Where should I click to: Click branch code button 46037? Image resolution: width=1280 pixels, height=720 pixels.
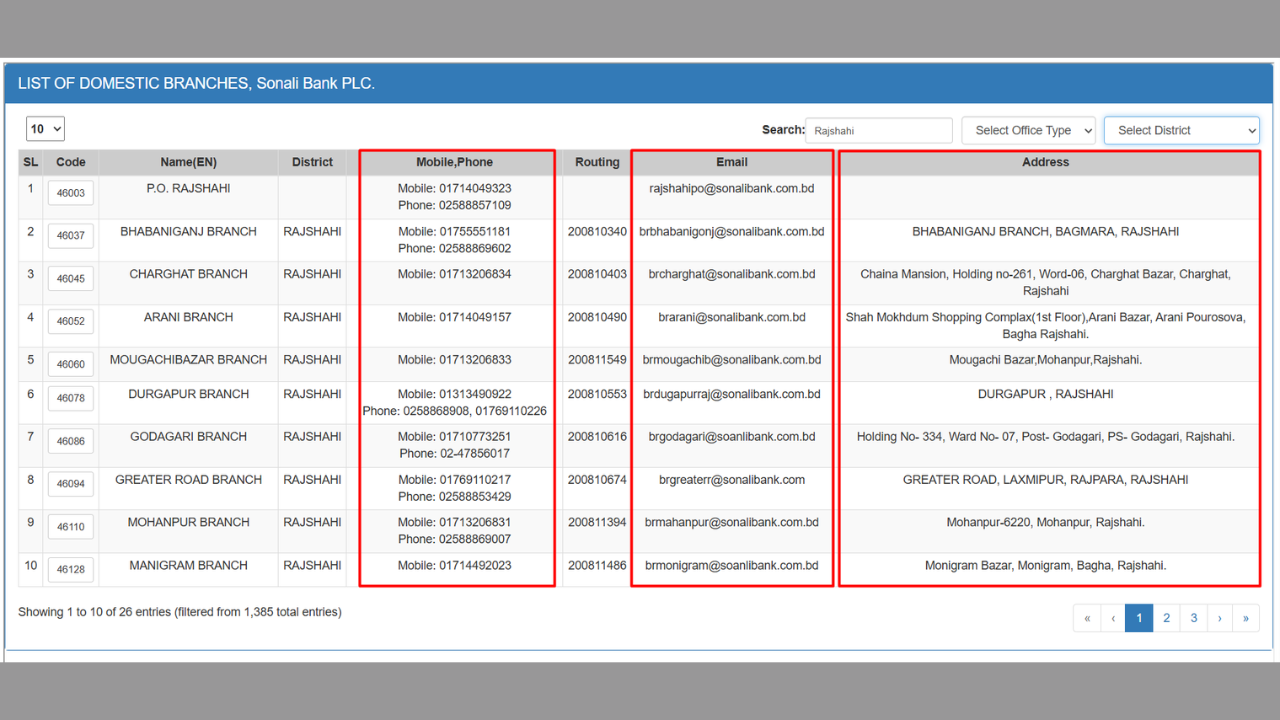71,236
